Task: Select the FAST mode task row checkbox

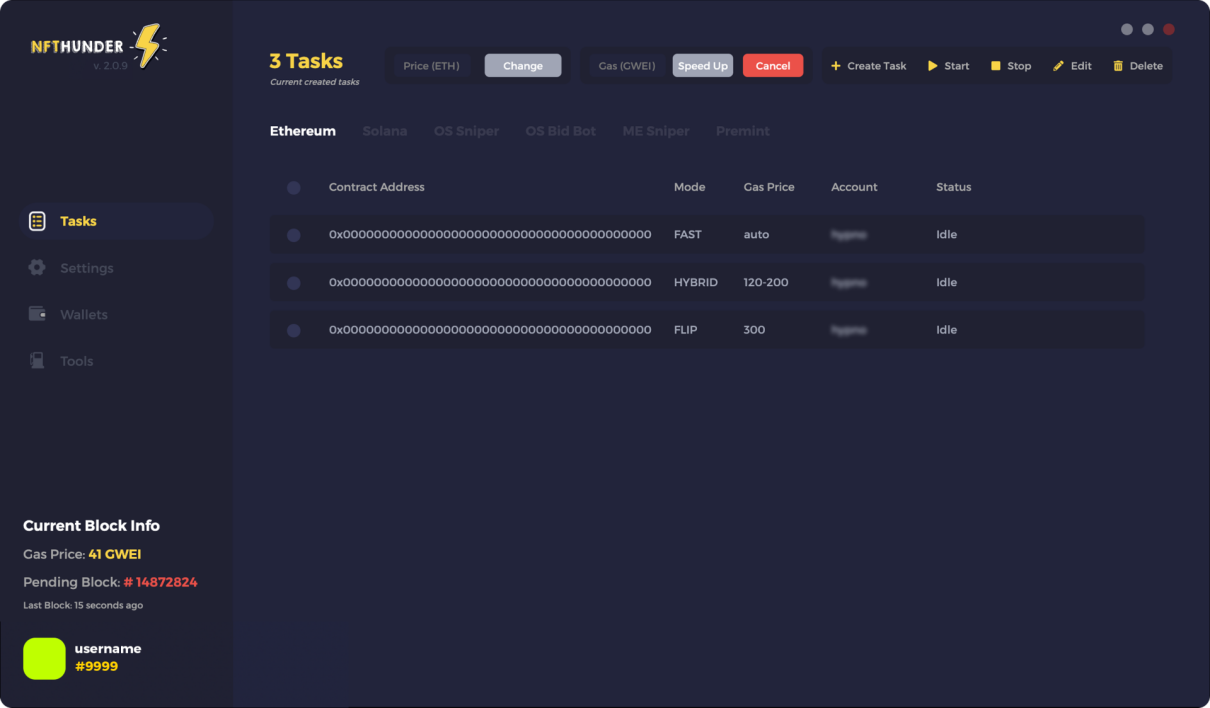Action: coord(293,235)
